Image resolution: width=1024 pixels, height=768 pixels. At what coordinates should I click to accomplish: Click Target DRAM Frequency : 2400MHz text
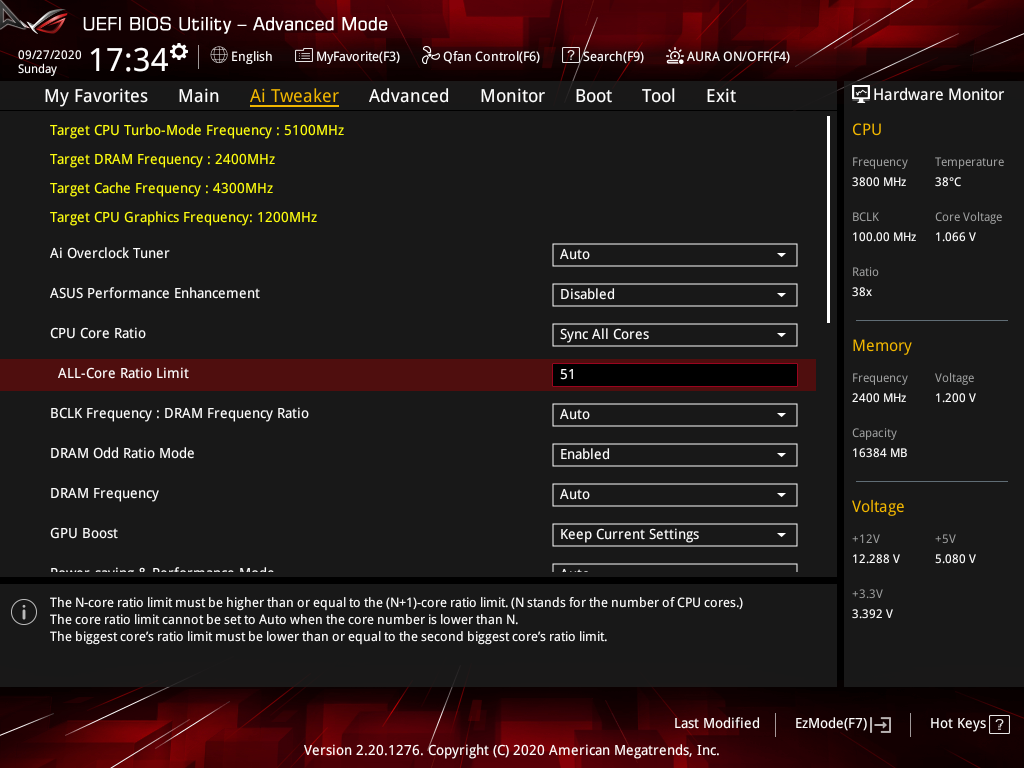coord(162,159)
